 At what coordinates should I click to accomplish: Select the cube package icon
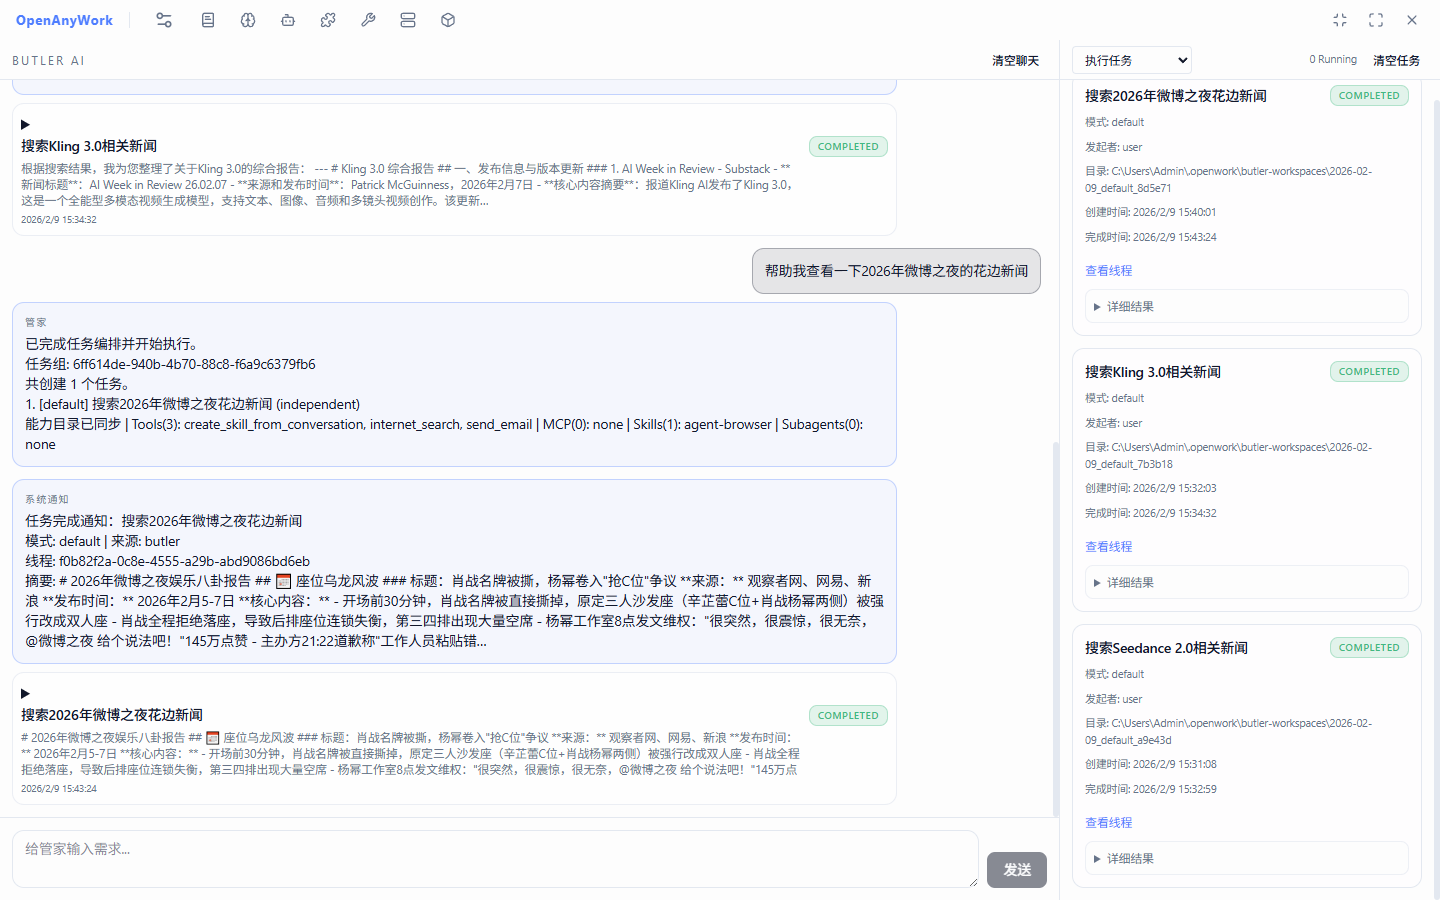pos(447,19)
